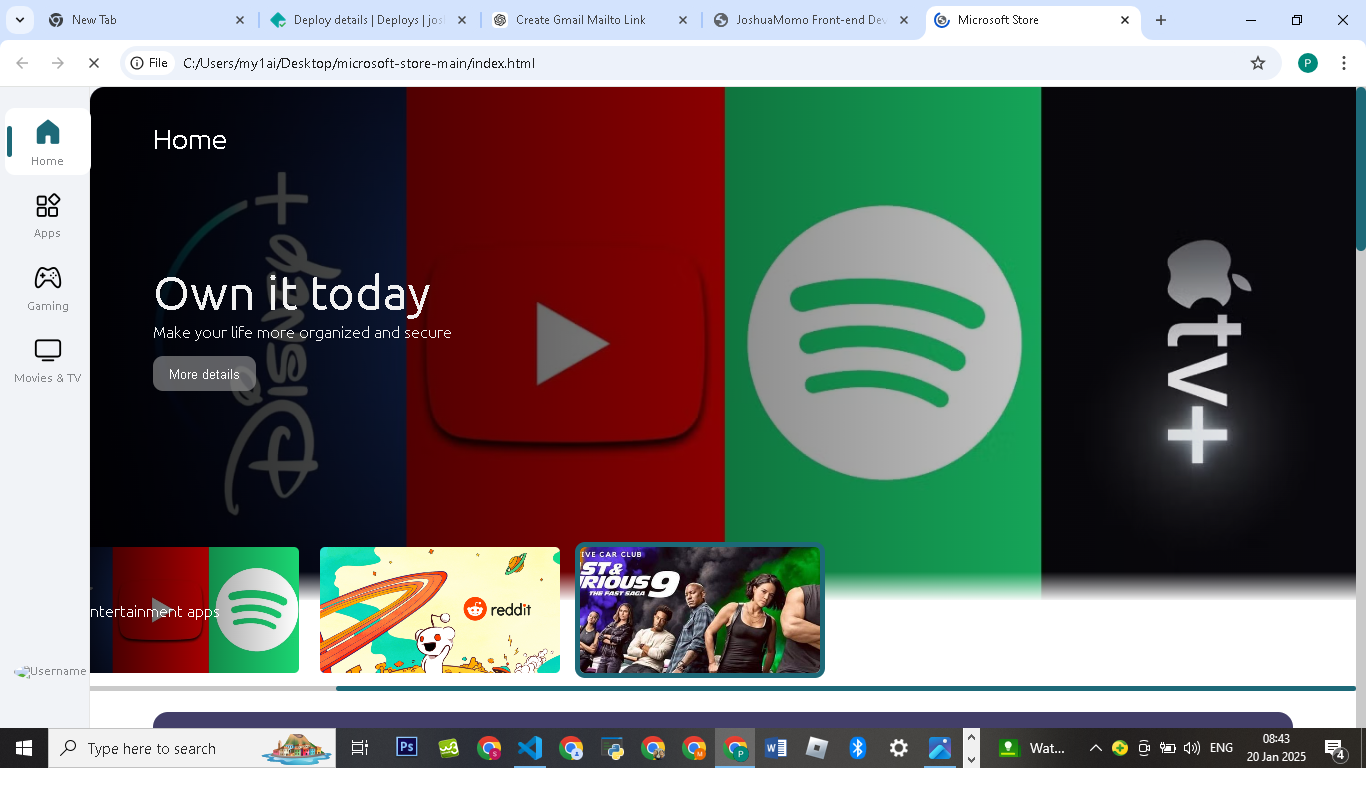Select the Entertainment apps thumbnail card
1366x805 pixels.
click(x=194, y=610)
